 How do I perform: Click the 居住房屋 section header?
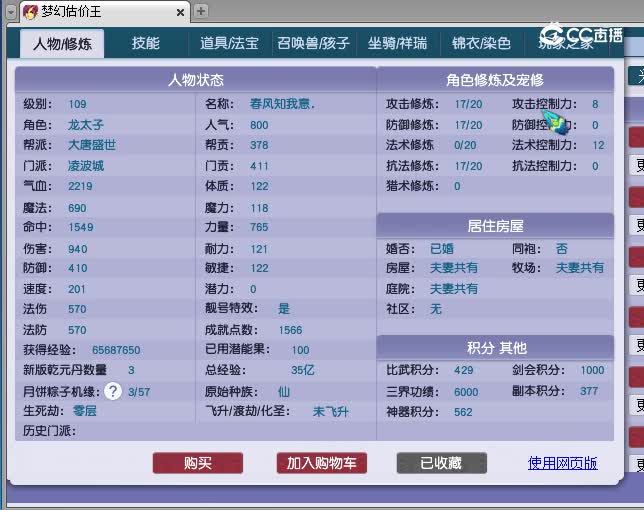(495, 226)
